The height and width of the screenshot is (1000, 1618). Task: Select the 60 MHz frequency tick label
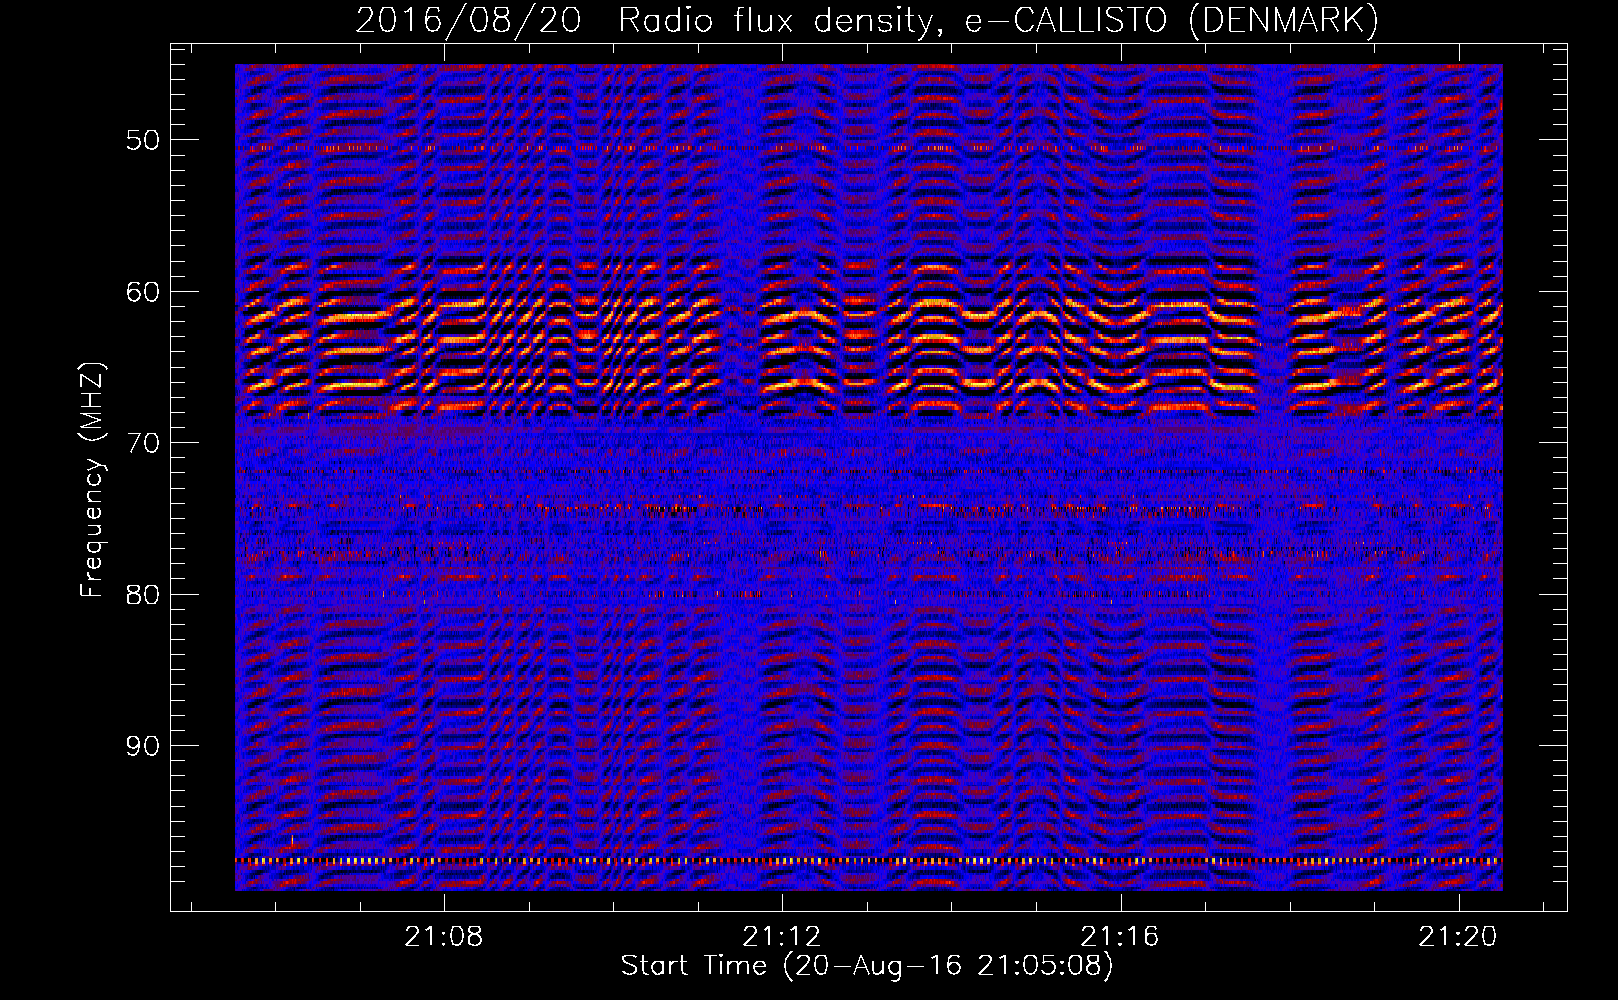(143, 292)
